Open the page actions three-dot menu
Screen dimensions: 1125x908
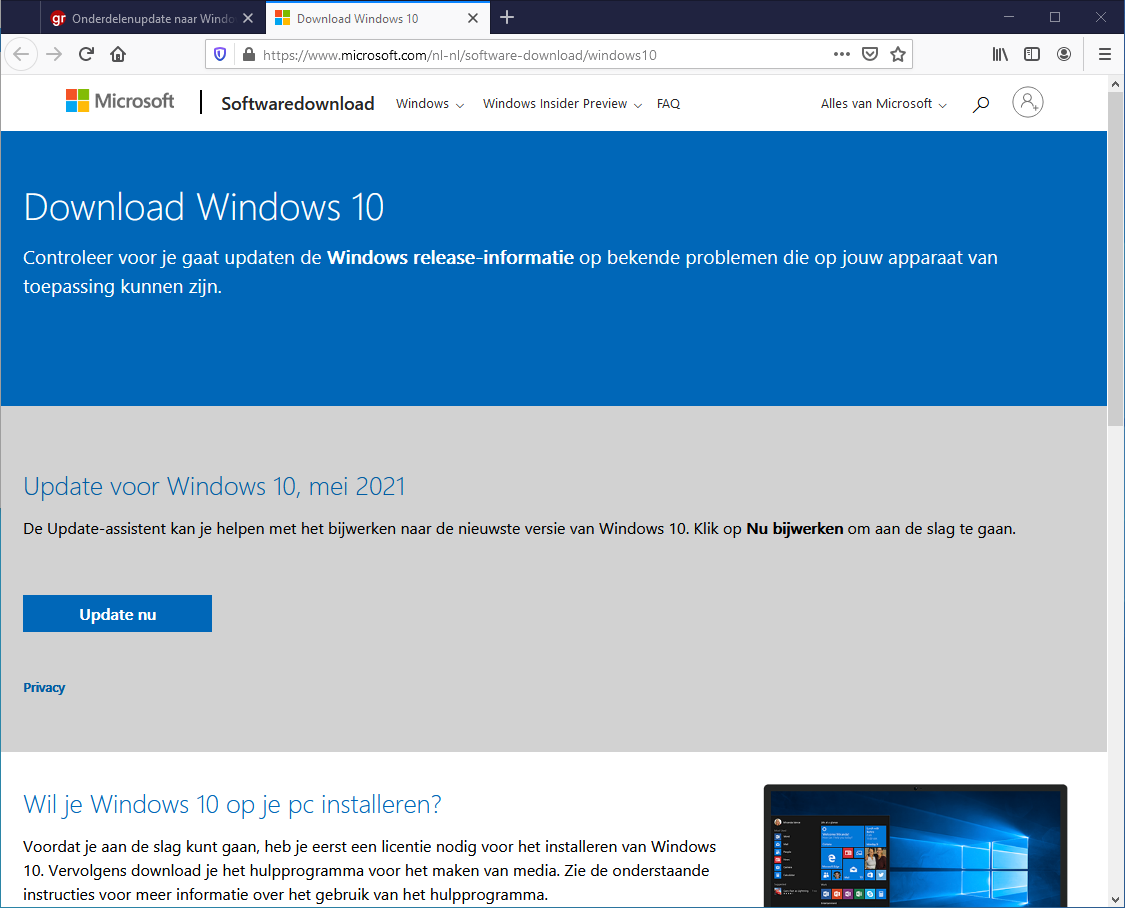click(x=842, y=54)
